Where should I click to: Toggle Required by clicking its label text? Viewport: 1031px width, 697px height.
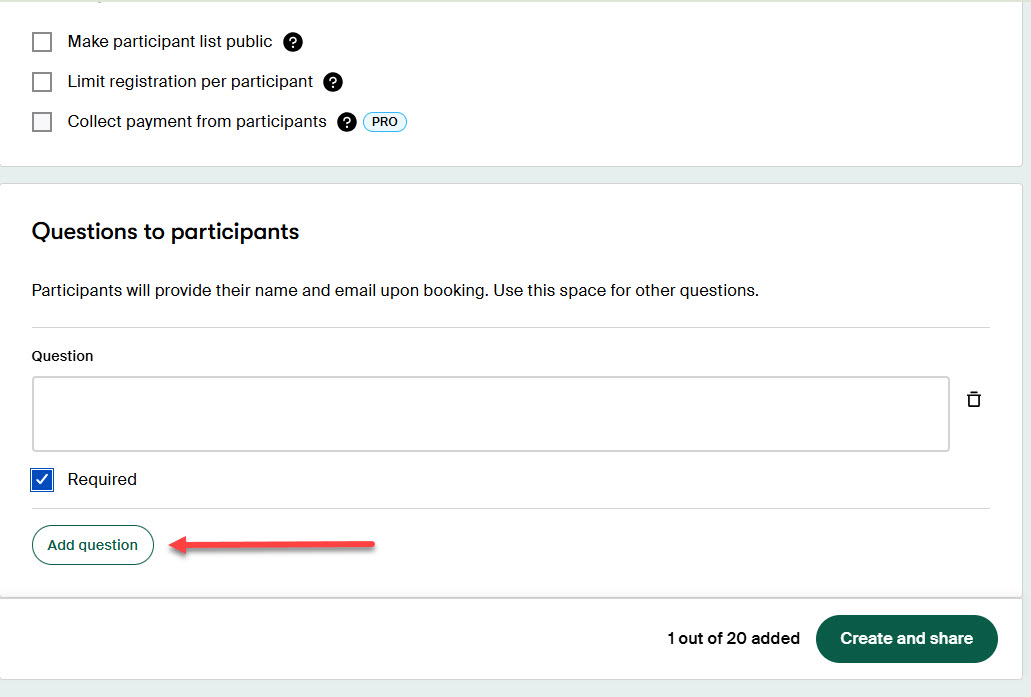(101, 479)
